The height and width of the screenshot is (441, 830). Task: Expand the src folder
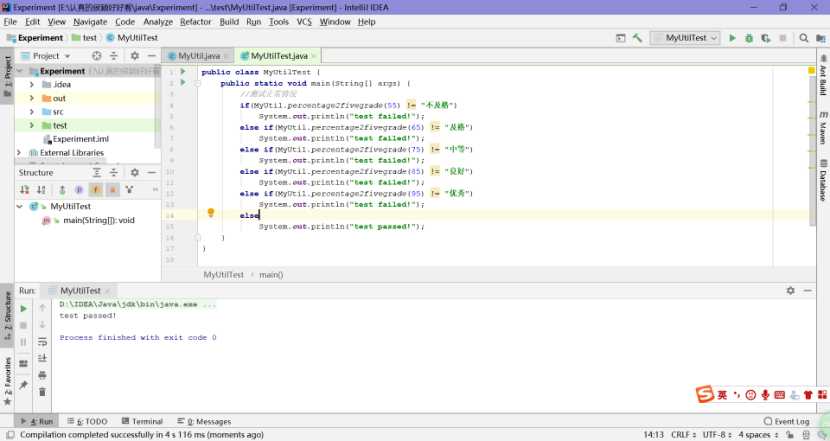click(x=32, y=112)
